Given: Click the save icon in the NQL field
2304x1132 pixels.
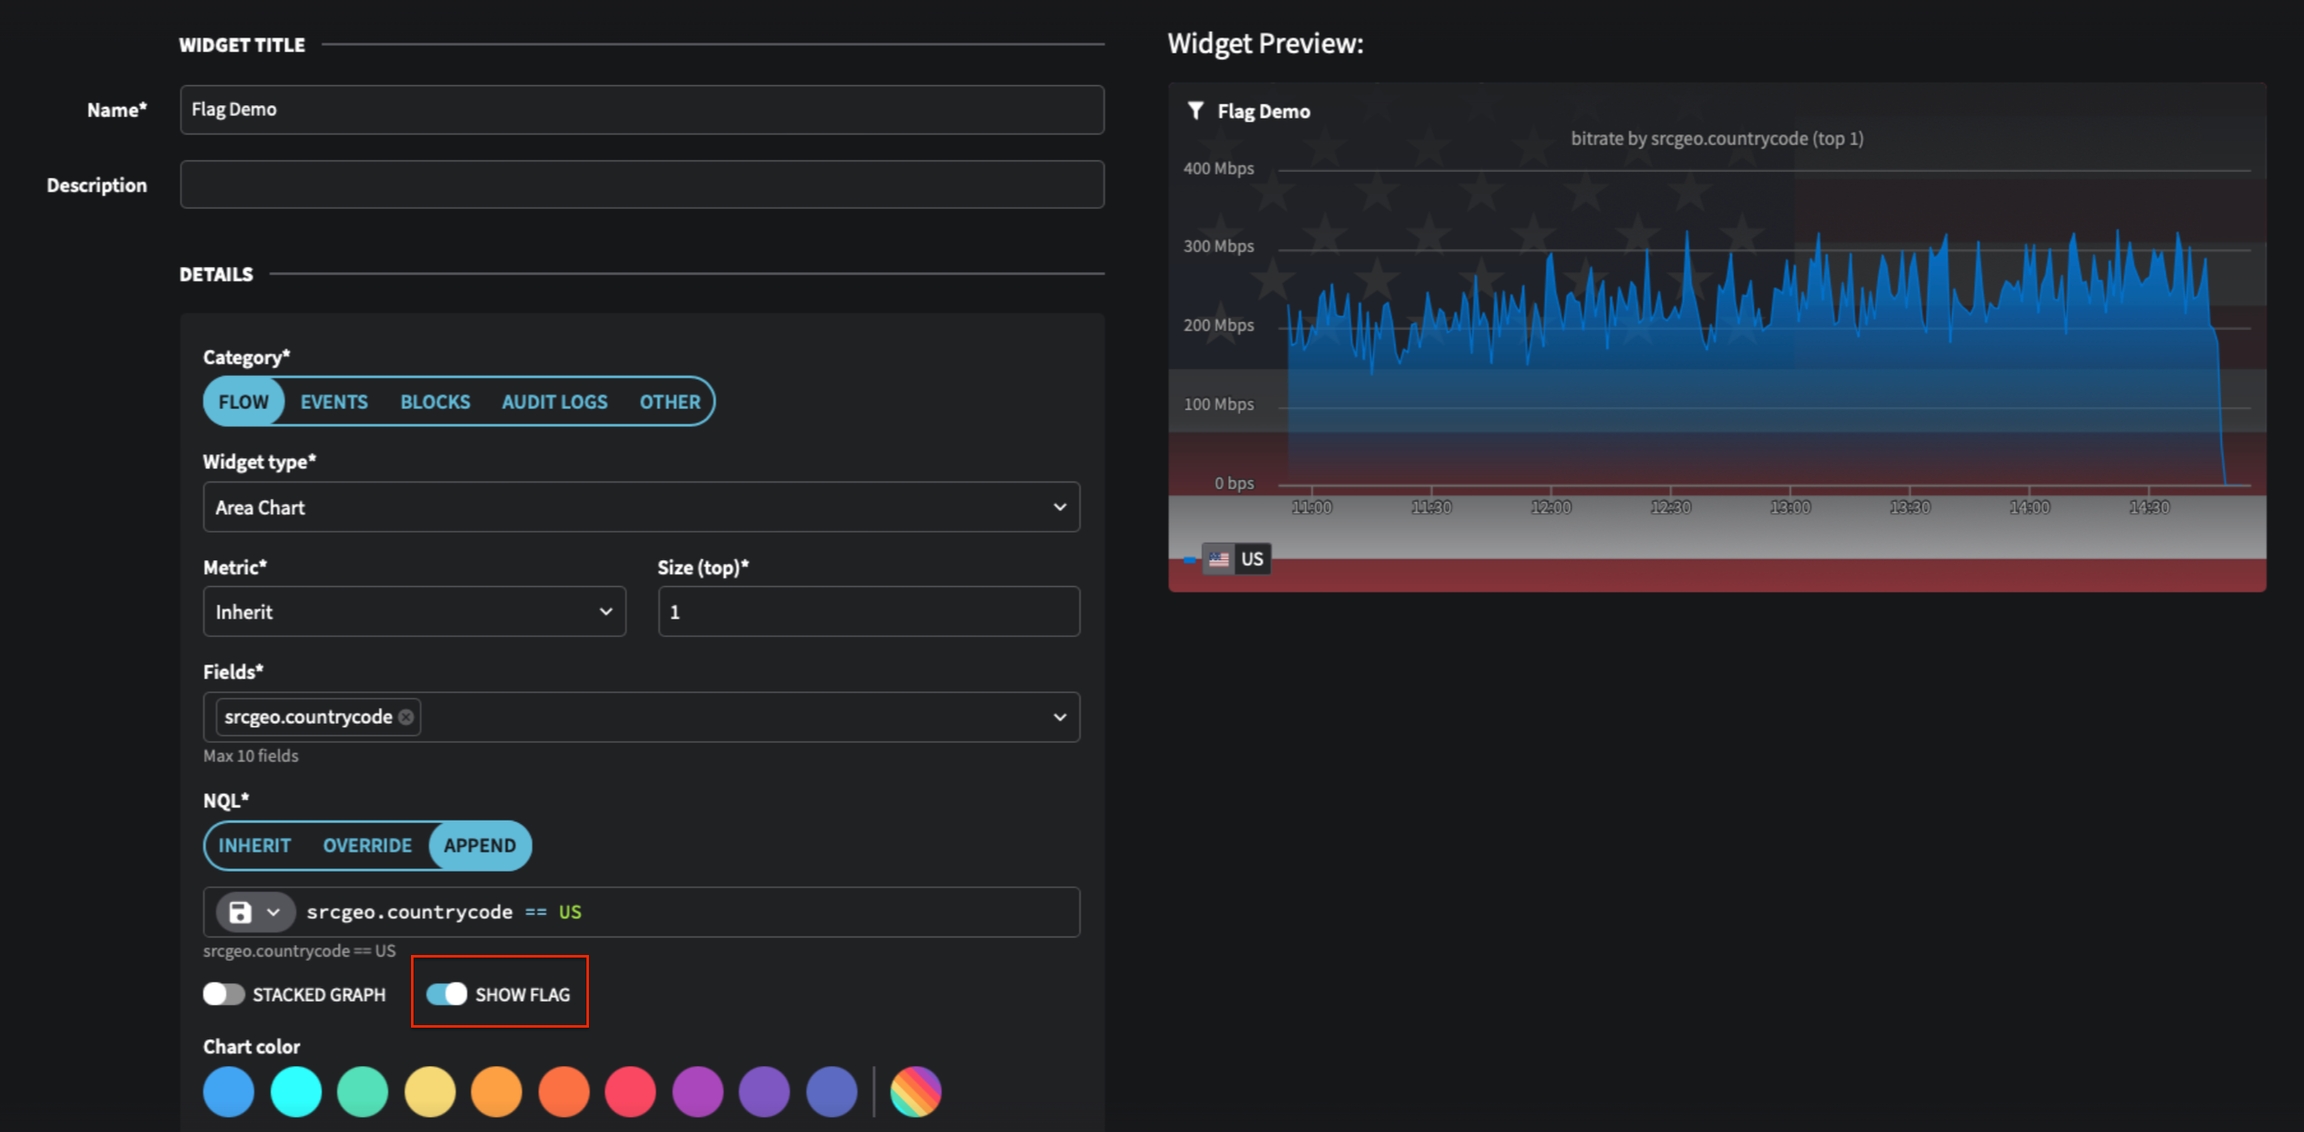Looking at the screenshot, I should coord(240,912).
